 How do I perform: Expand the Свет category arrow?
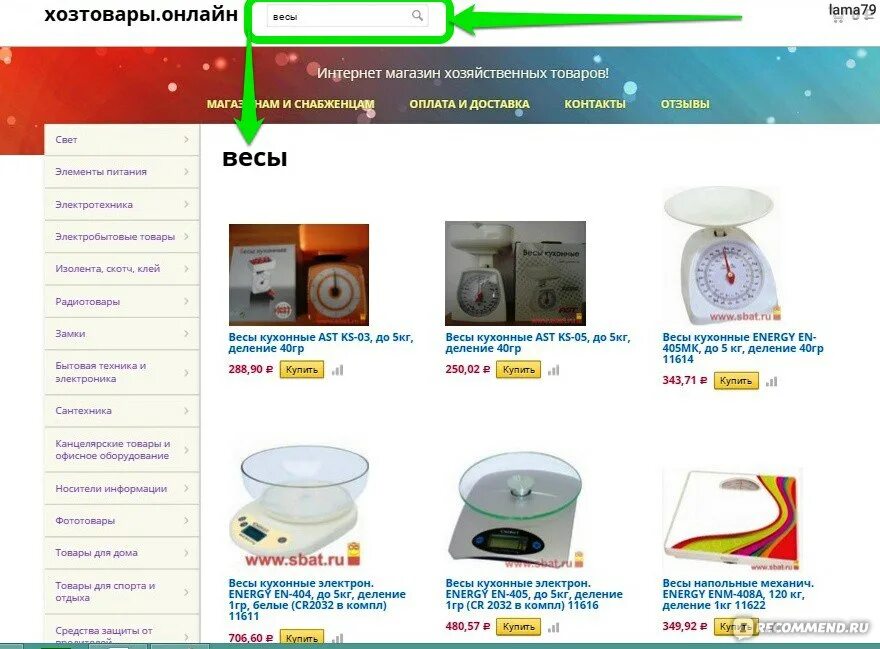click(x=186, y=139)
